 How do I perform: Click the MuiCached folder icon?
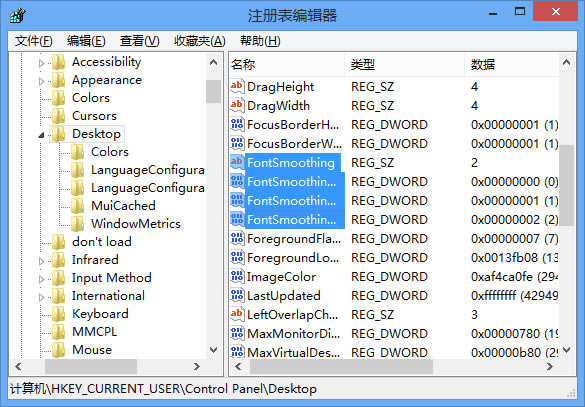click(77, 206)
